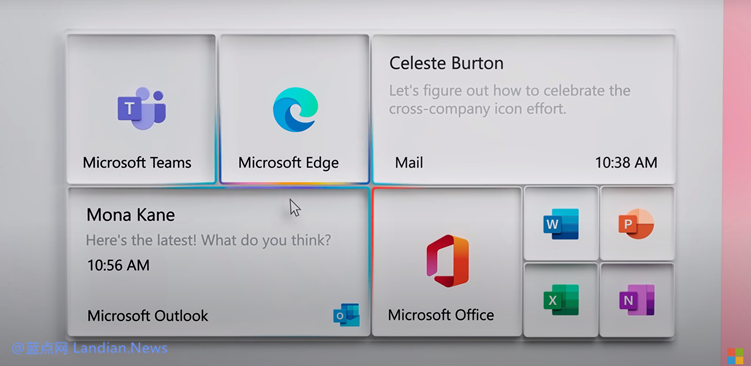The width and height of the screenshot is (751, 366).
Task: Click the Microsoft Outlook label text
Action: [x=148, y=316]
